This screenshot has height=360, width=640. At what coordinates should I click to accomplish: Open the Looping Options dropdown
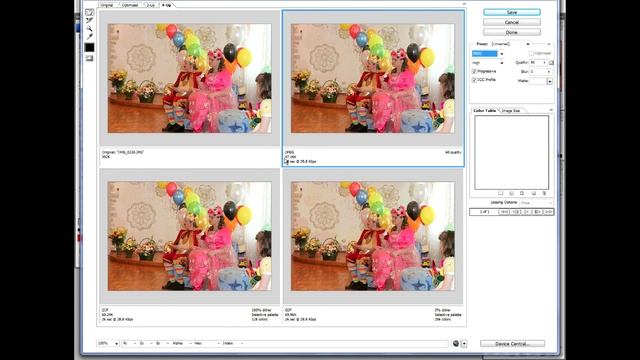(536, 203)
